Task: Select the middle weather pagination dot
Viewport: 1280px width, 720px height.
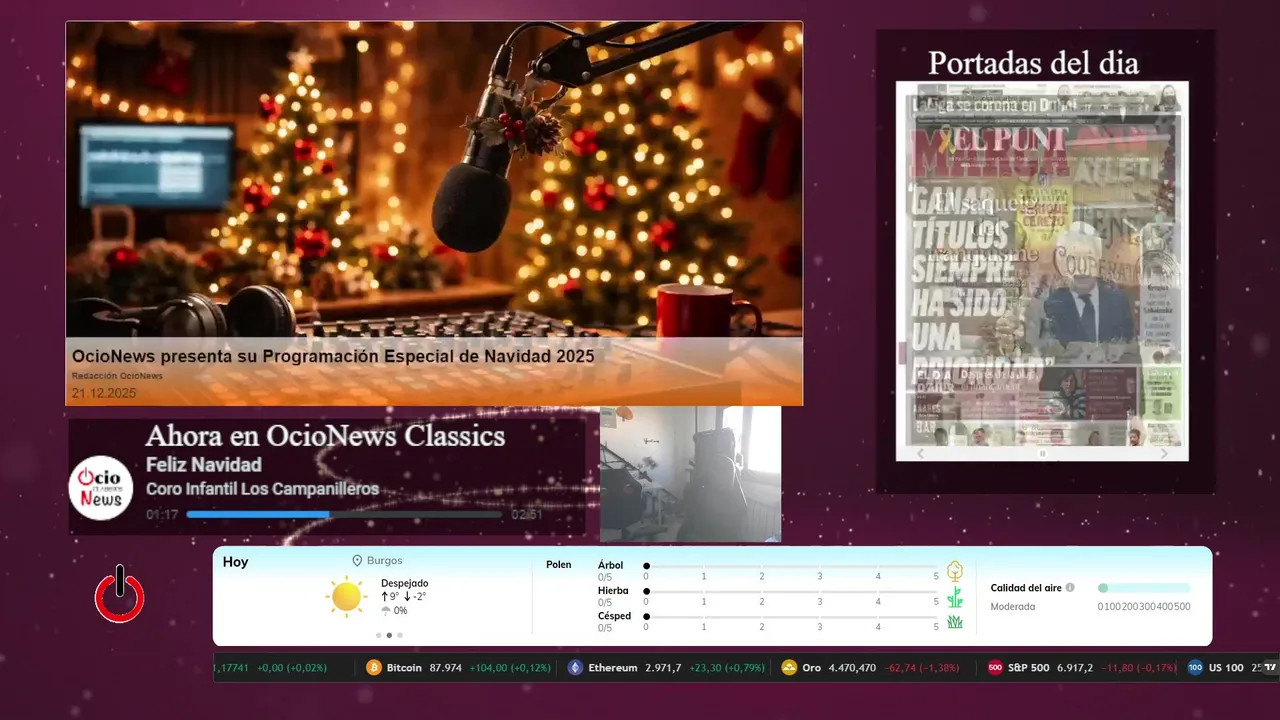Action: click(389, 635)
